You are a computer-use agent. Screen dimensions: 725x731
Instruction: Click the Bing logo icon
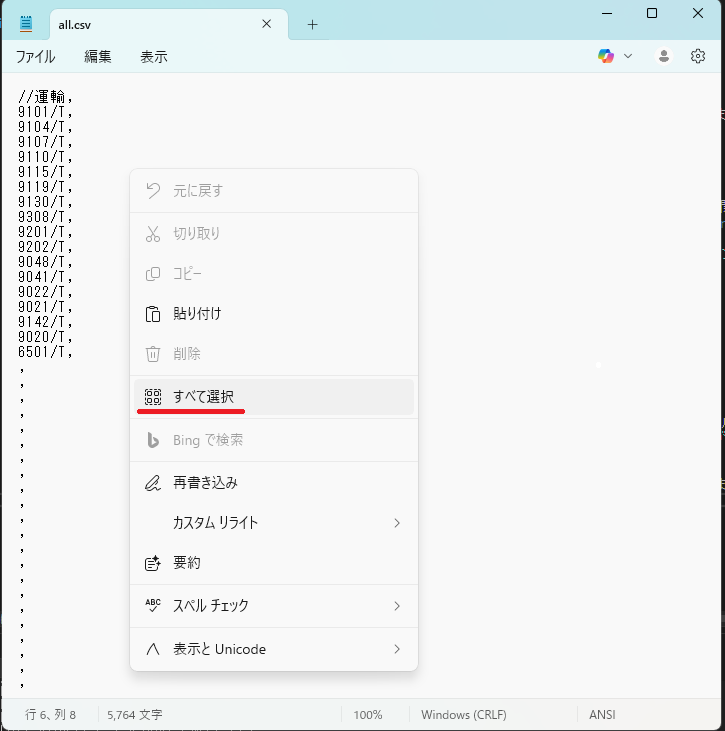(x=153, y=440)
